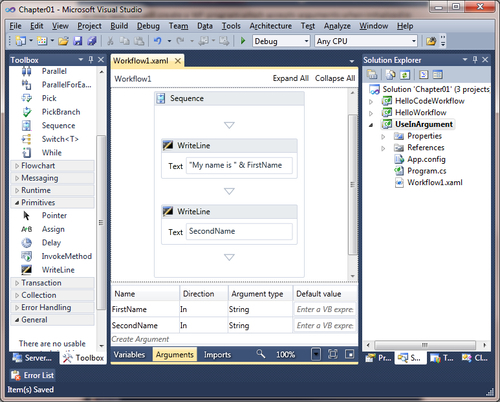Image resolution: width=500 pixels, height=402 pixels.
Task: Click the Add New Item toolbar icon
Action: pyautogui.click(x=42, y=41)
